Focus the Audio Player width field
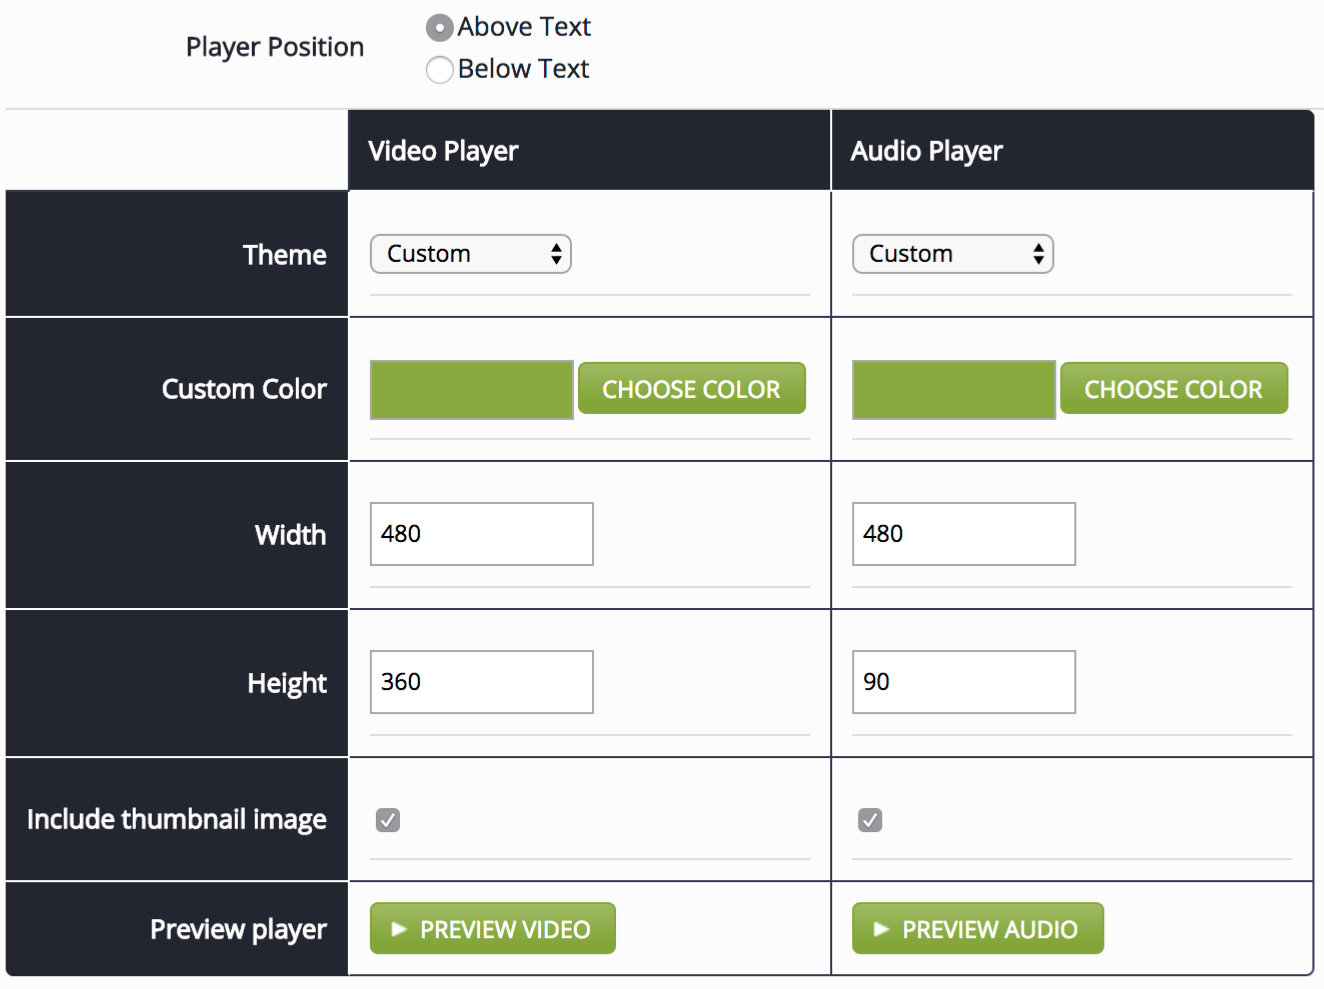Viewport: 1324px width, 989px height. pyautogui.click(x=963, y=534)
